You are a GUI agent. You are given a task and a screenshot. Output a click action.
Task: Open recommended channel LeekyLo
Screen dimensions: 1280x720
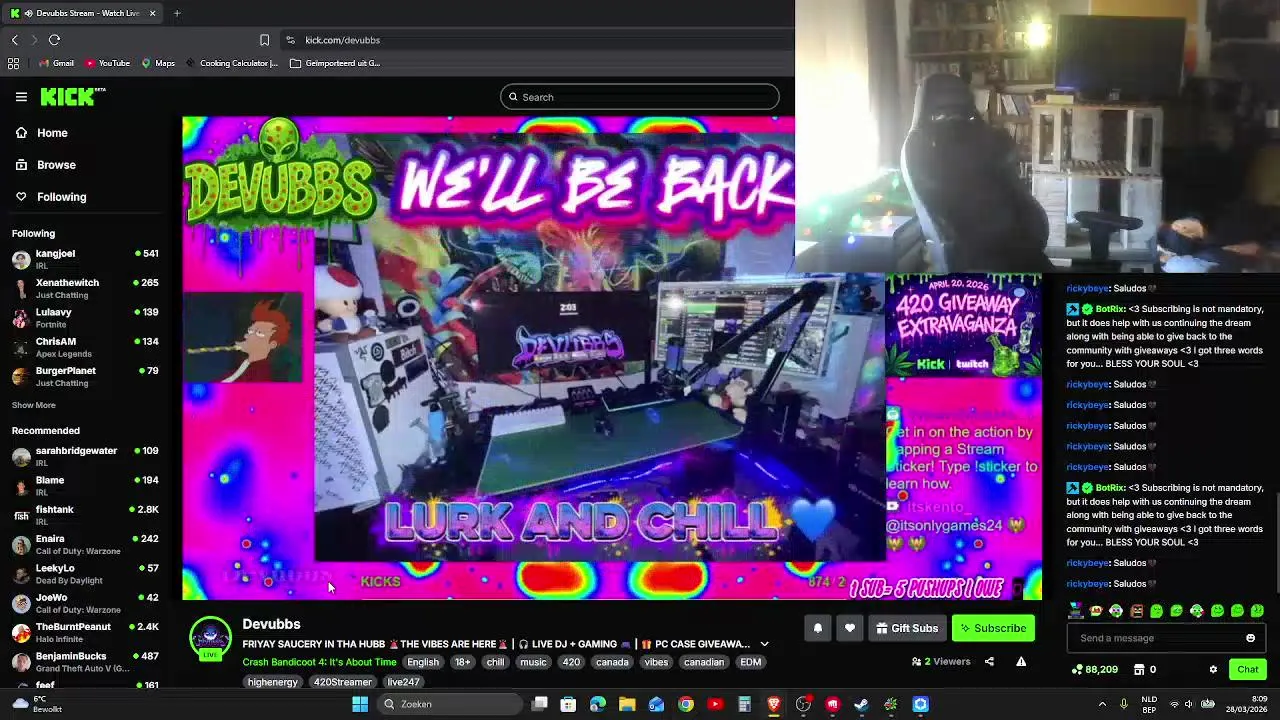pos(86,574)
